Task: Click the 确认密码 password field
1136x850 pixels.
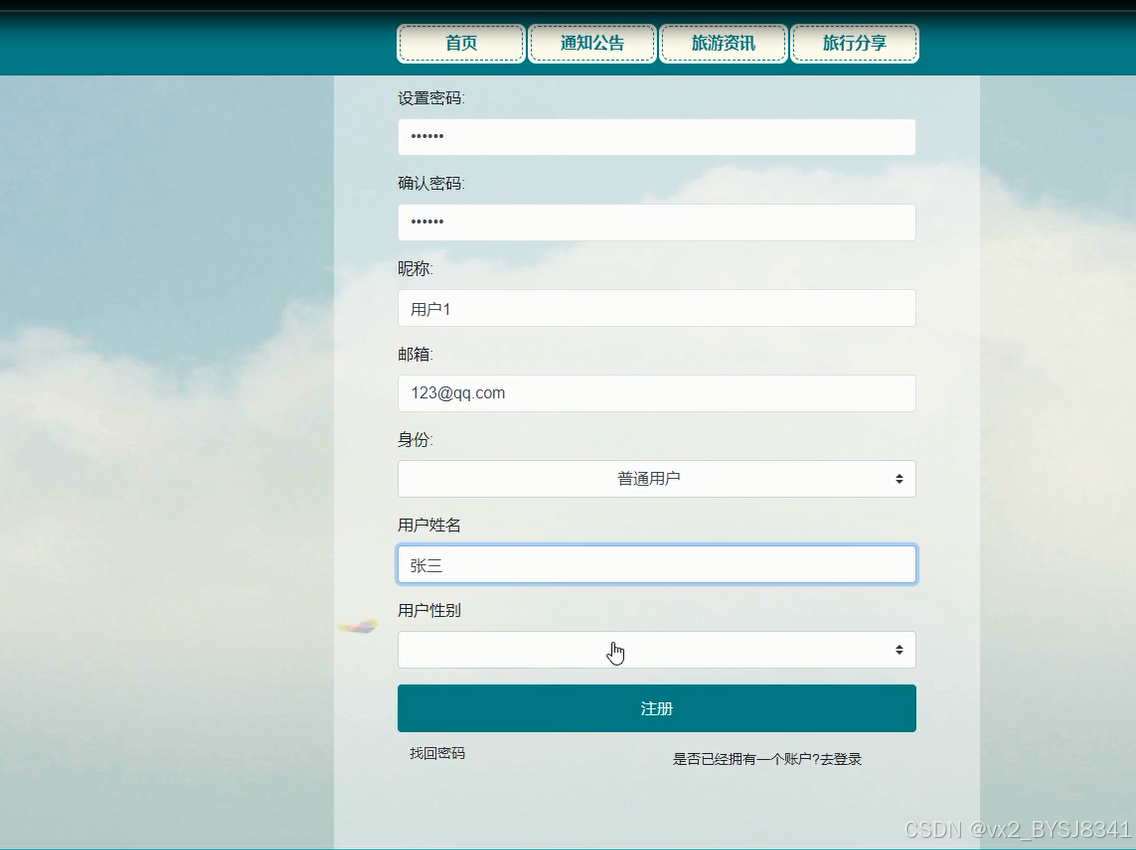Action: click(656, 222)
